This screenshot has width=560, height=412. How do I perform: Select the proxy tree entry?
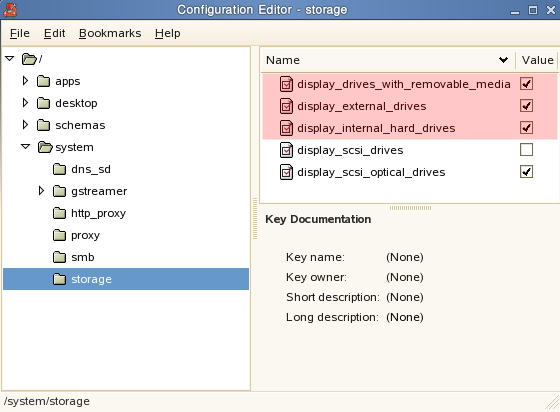pos(85,236)
